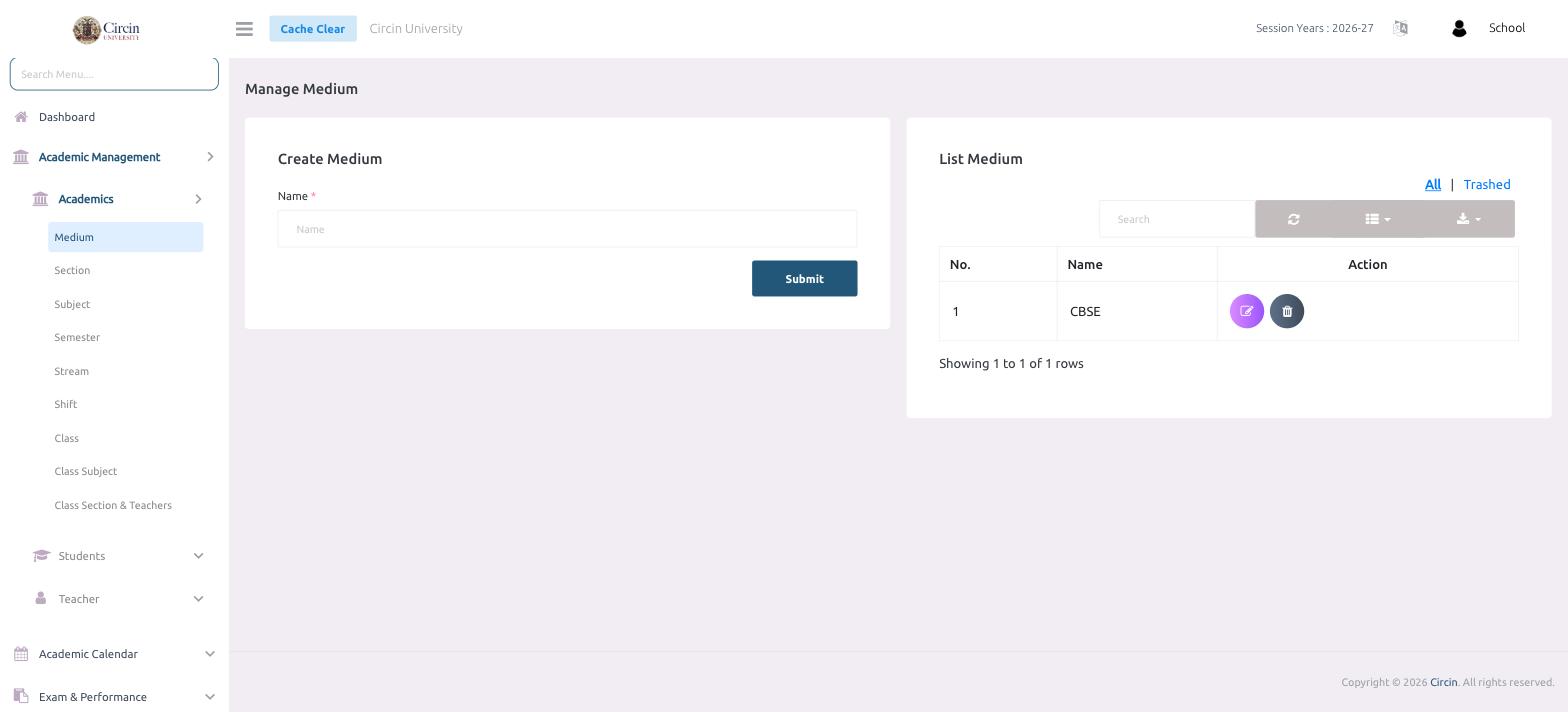Click the Cache Clear button
Viewport: 1568px width, 712px height.
tap(313, 28)
